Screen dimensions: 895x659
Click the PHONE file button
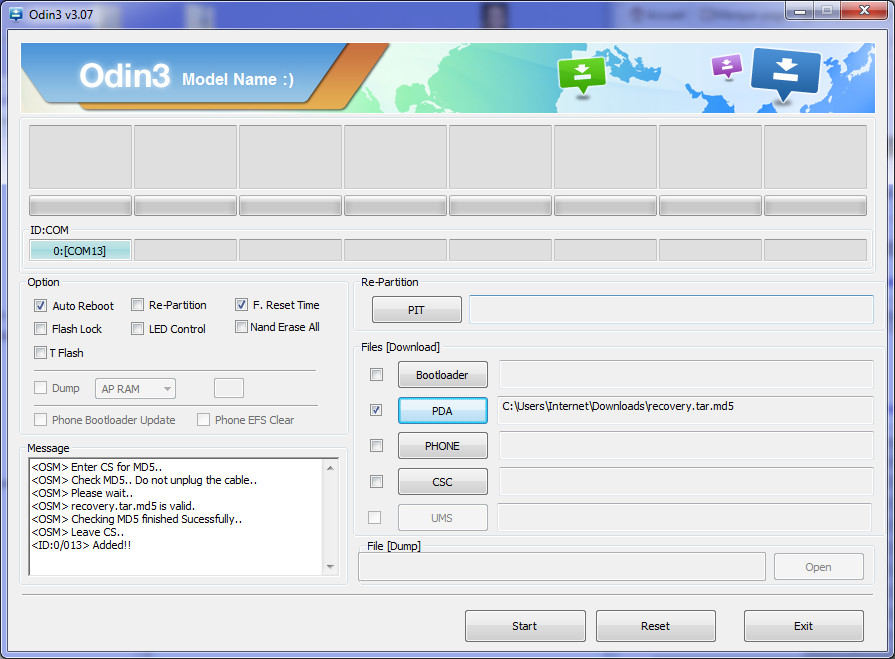pos(442,446)
